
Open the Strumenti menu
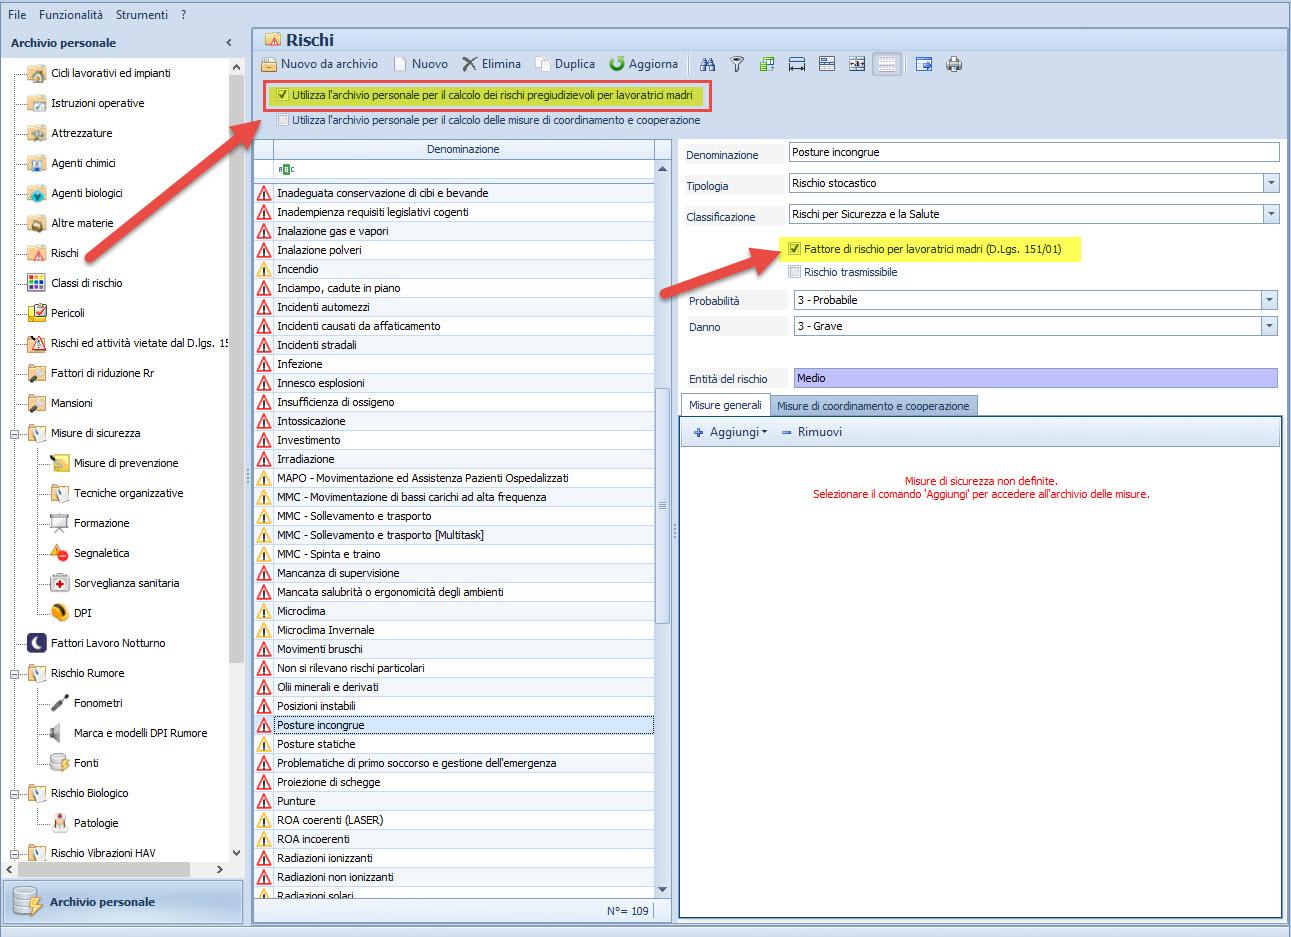coord(142,15)
